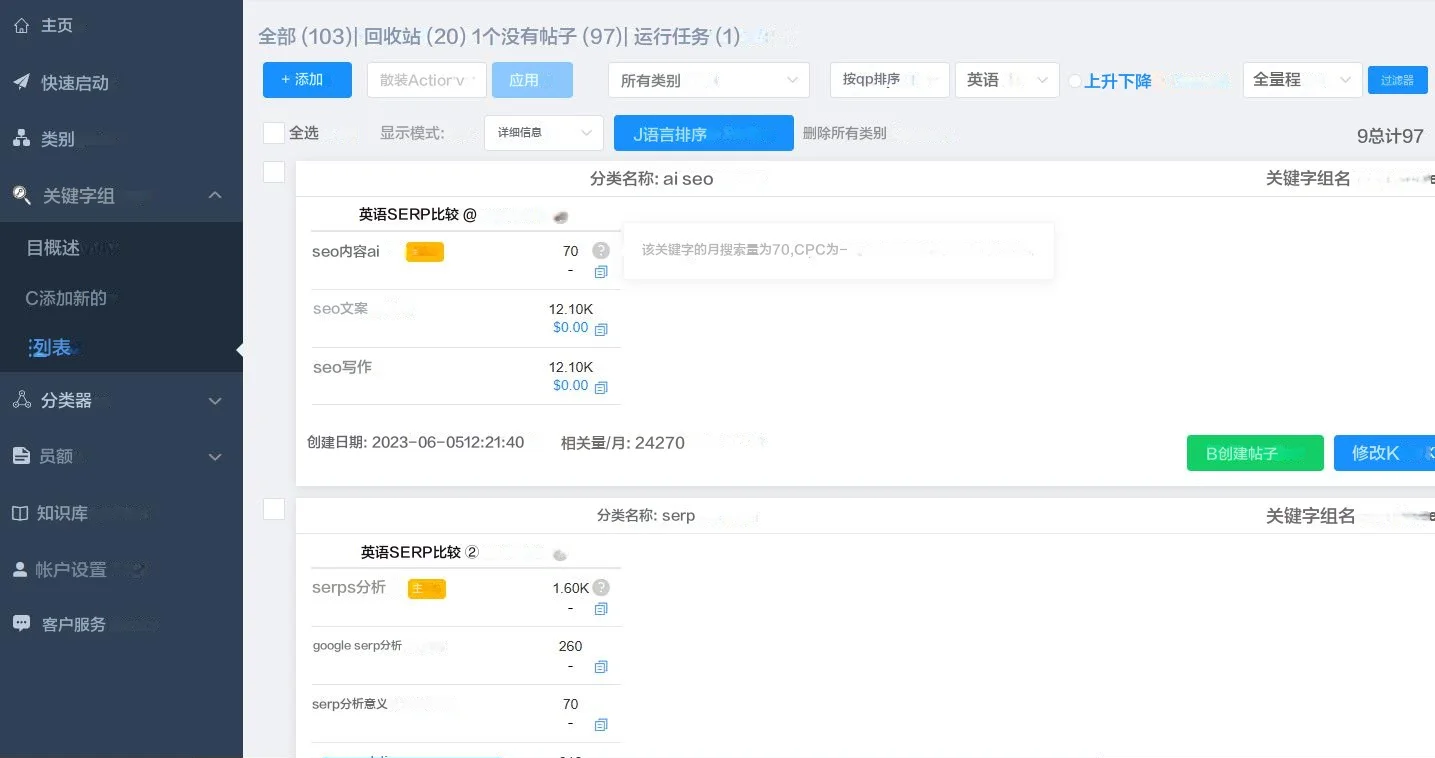Open the 英语 language dropdown
The height and width of the screenshot is (758, 1435).
[x=1007, y=80]
